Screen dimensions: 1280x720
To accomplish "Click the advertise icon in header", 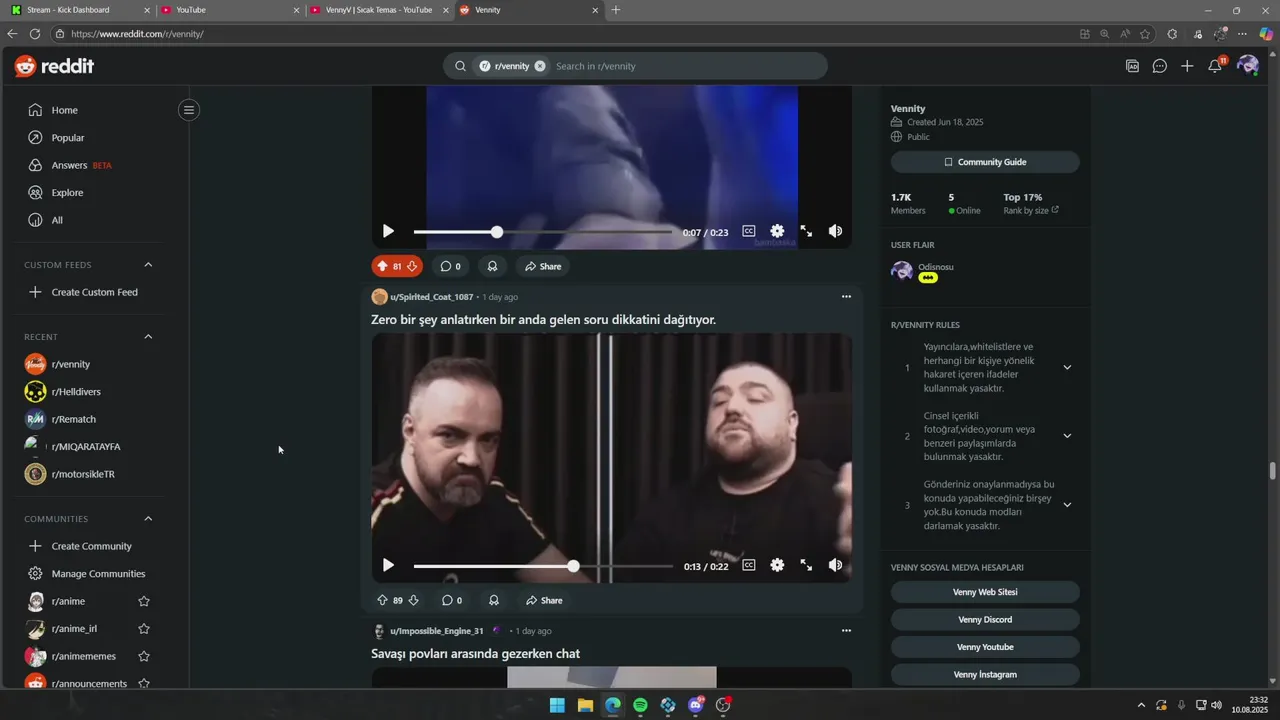I will 1132,66.
